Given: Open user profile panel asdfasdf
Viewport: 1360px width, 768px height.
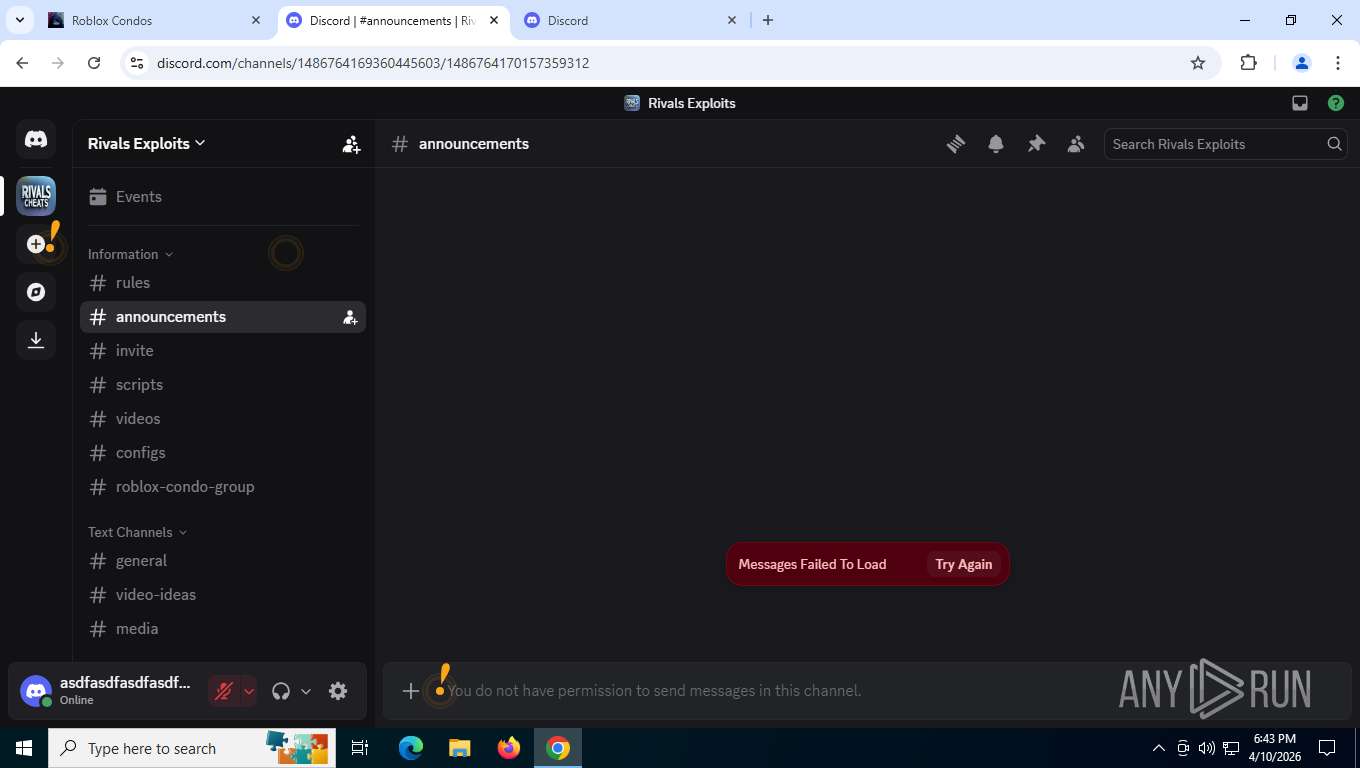Looking at the screenshot, I should tap(108, 691).
